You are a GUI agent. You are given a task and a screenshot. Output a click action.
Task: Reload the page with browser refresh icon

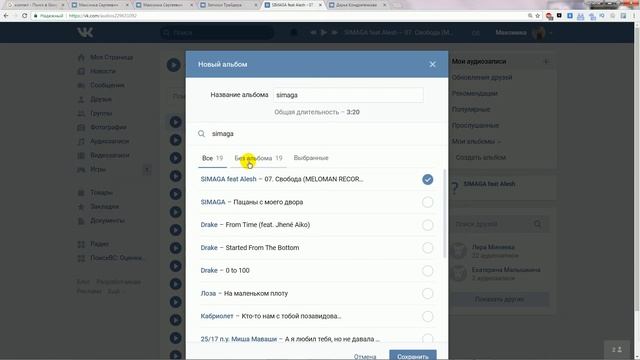(24, 16)
